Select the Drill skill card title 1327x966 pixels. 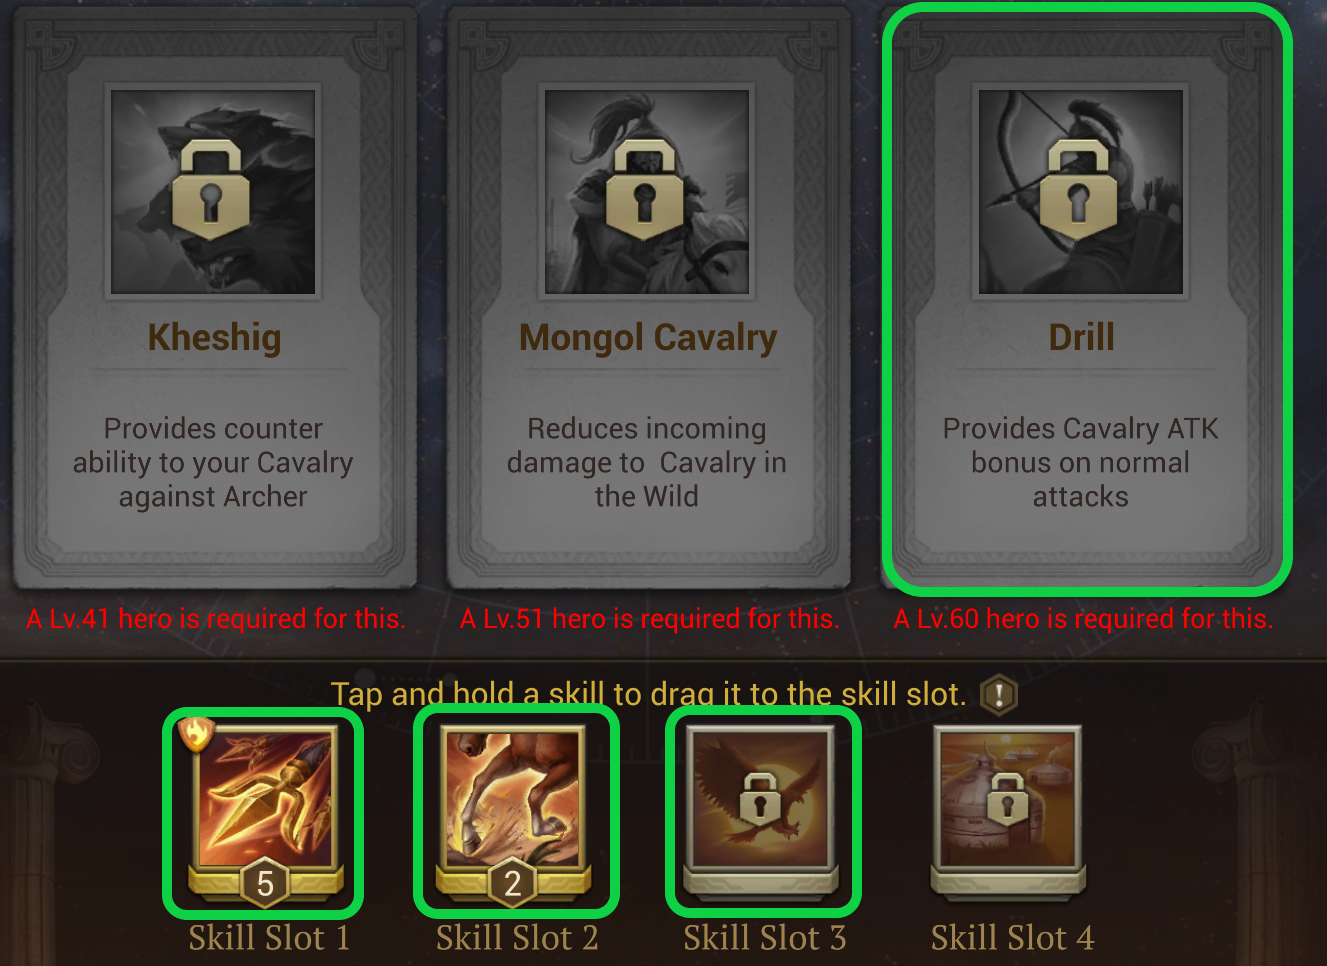pyautogui.click(x=1081, y=337)
